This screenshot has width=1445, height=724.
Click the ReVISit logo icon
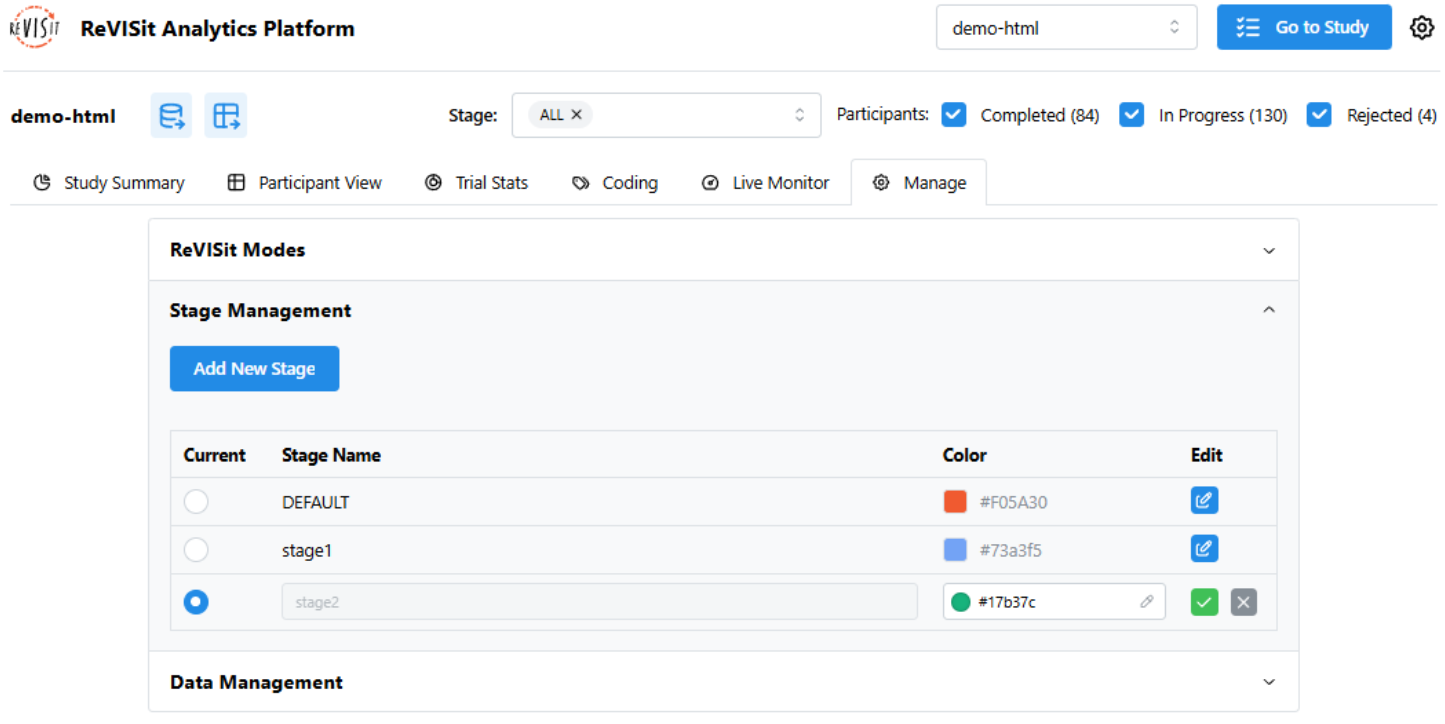34,28
